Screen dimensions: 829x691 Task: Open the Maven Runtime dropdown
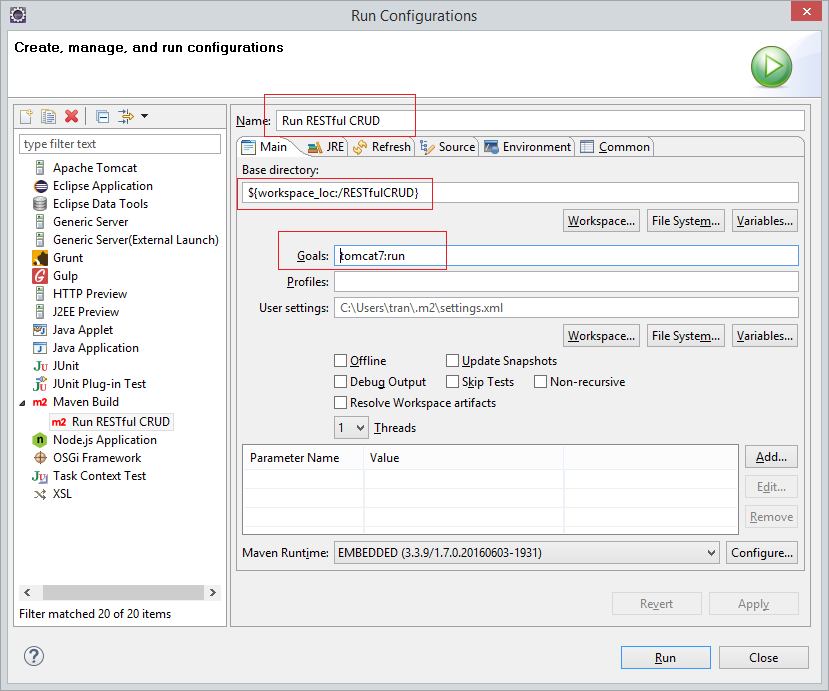(527, 552)
